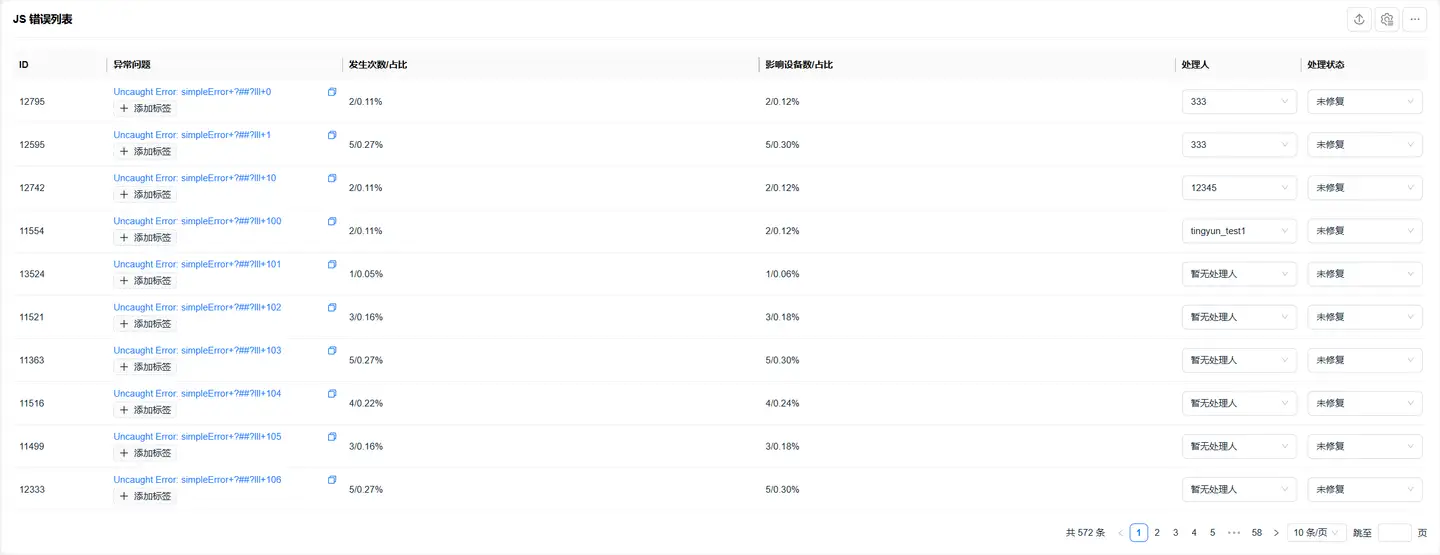This screenshot has width=1440, height=555.
Task: Expand 暂无处理人 dropdown for row 13524
Action: point(1239,274)
